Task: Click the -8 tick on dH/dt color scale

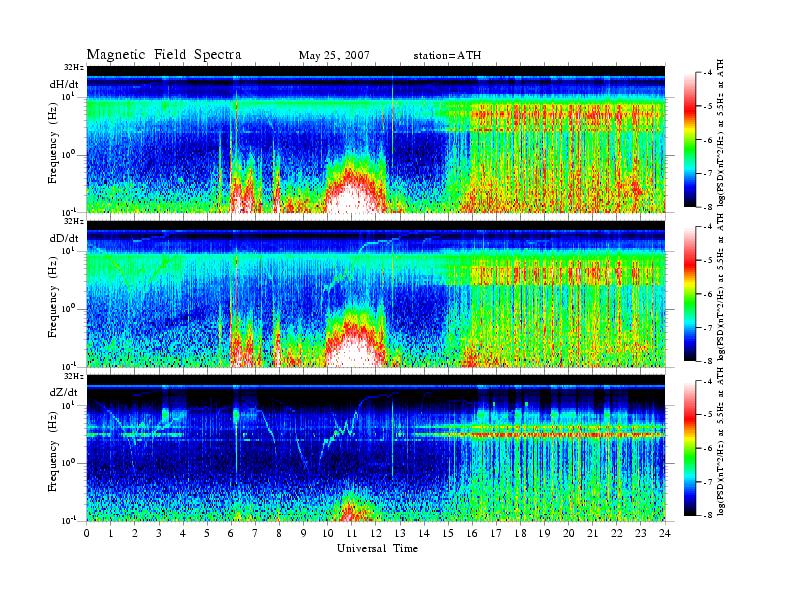Action: click(x=709, y=207)
